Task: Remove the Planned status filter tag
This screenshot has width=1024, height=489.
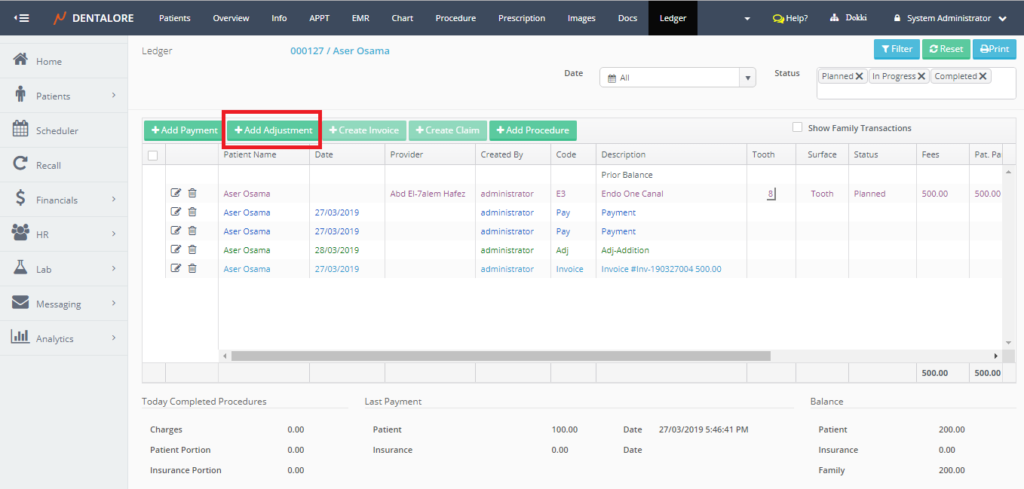Action: (x=859, y=76)
